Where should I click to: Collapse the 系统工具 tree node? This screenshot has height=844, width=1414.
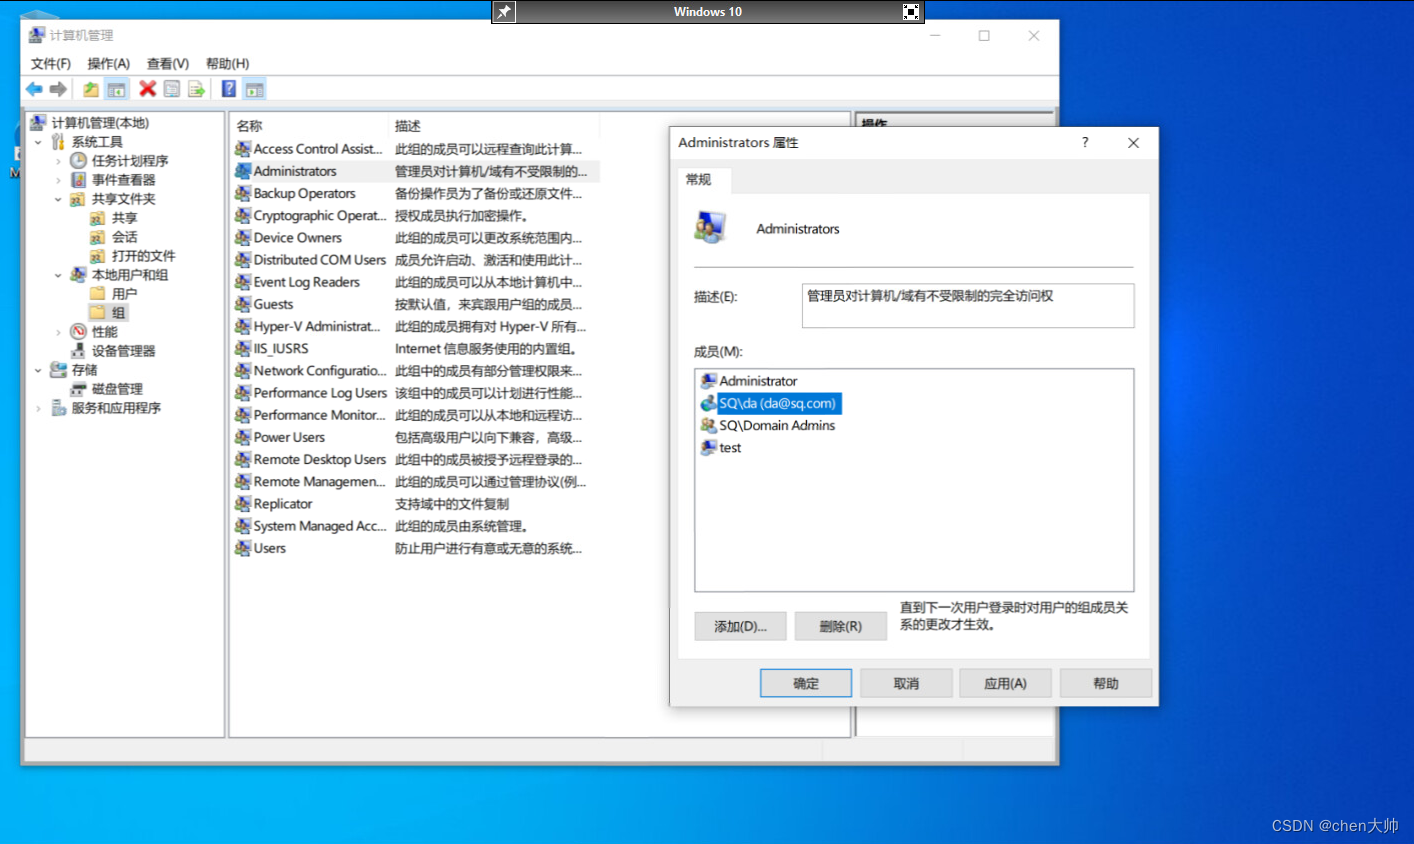pos(38,142)
